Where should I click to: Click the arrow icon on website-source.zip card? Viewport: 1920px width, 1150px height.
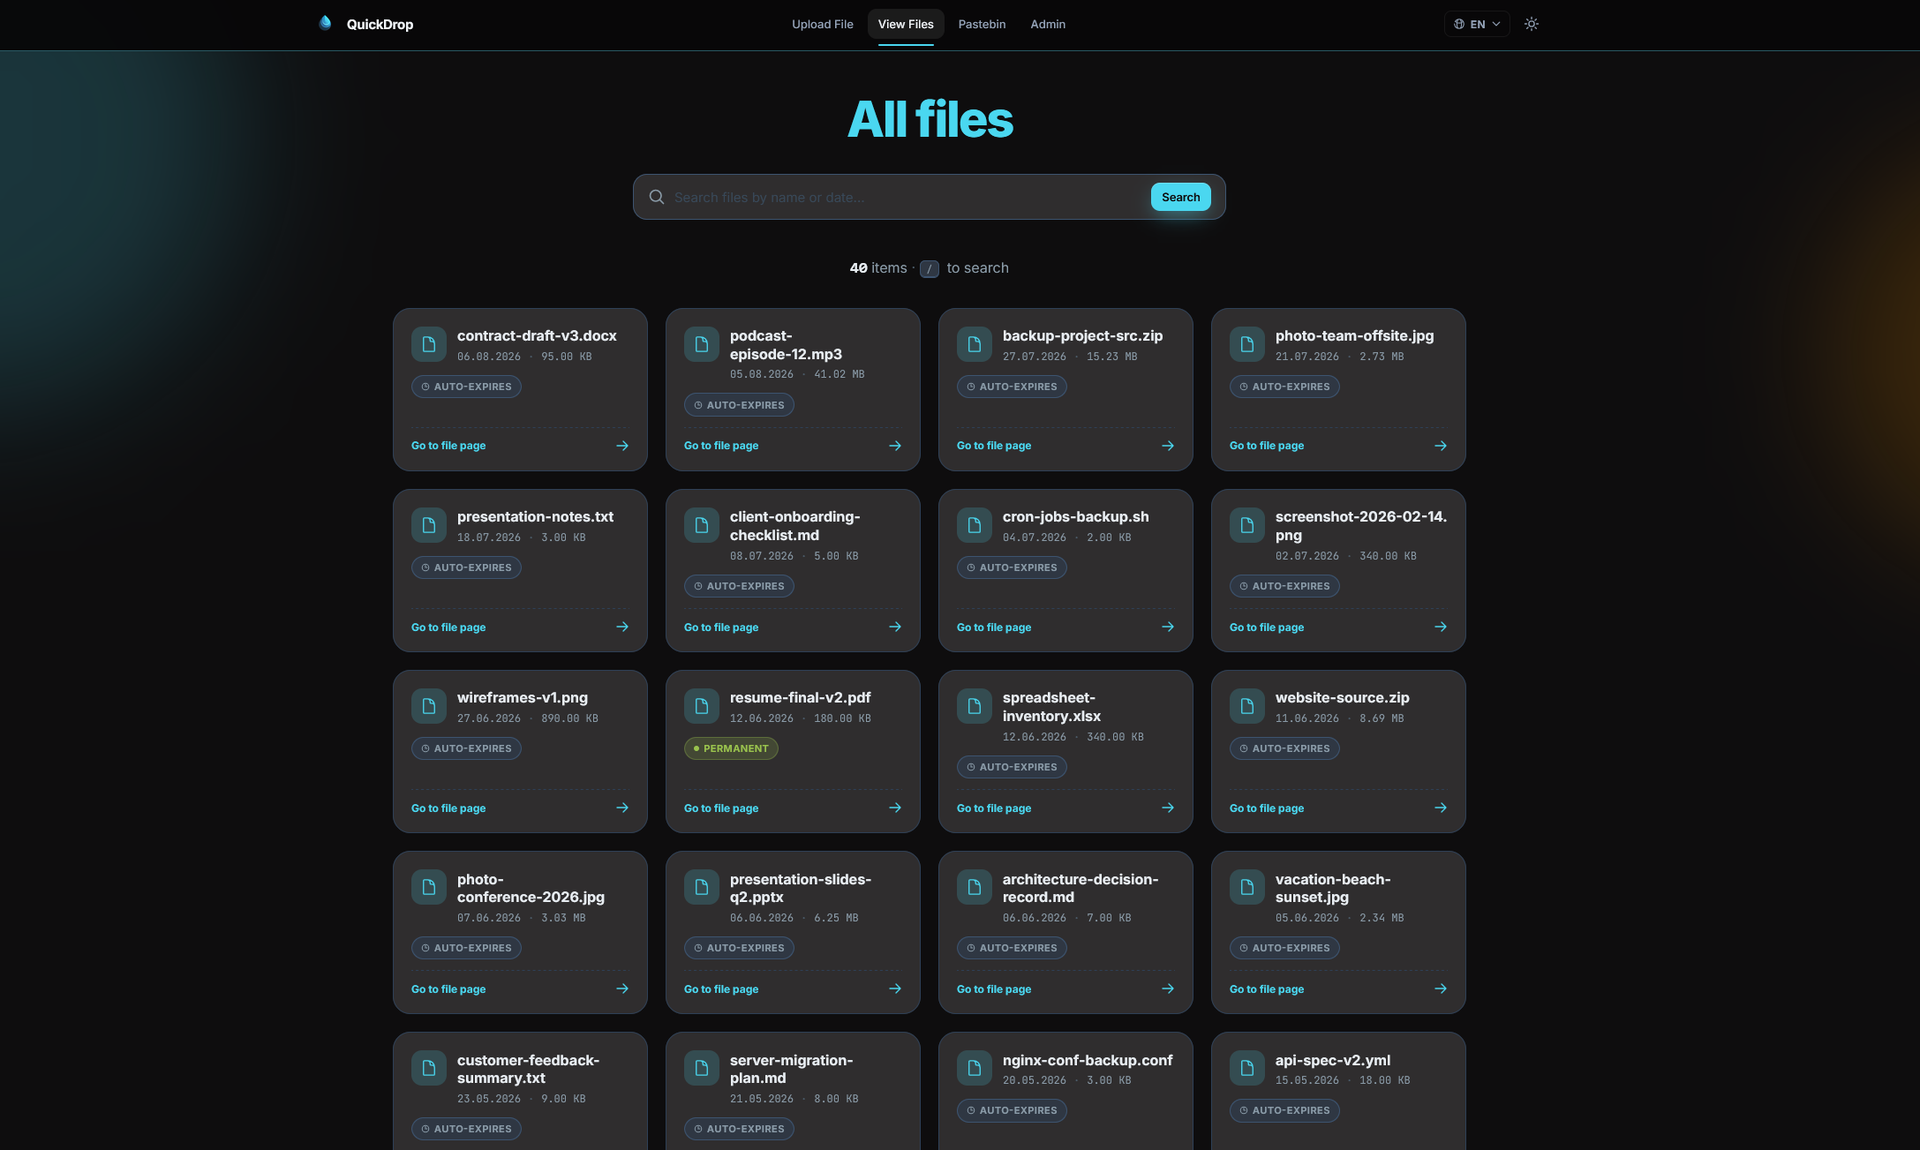point(1441,808)
